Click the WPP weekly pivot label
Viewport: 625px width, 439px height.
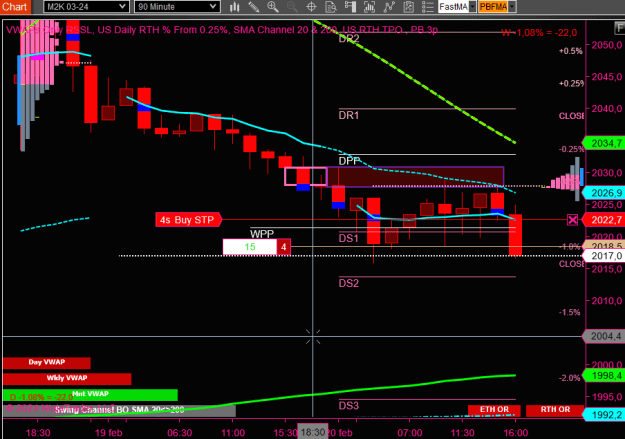[262, 234]
